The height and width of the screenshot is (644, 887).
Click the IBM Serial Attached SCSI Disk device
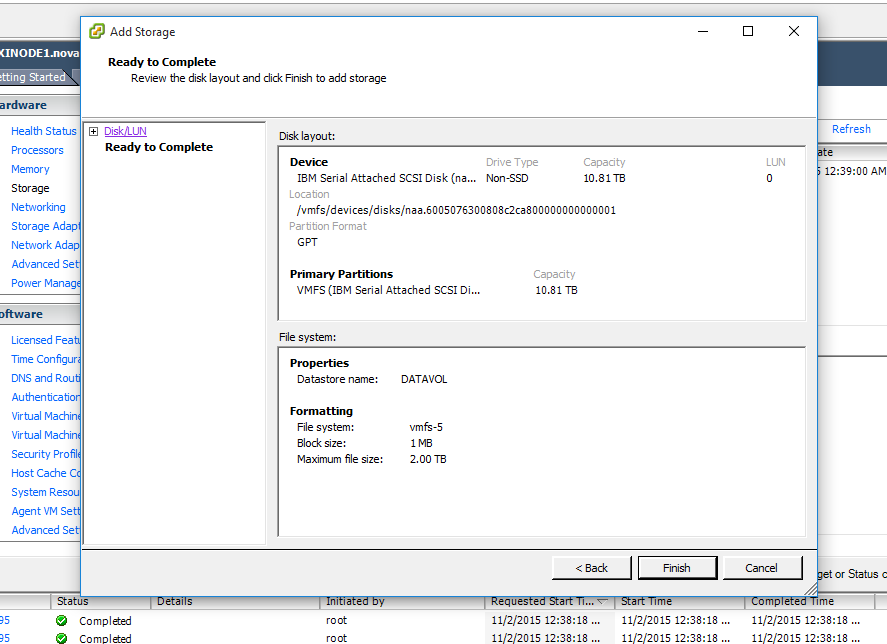click(x=386, y=178)
